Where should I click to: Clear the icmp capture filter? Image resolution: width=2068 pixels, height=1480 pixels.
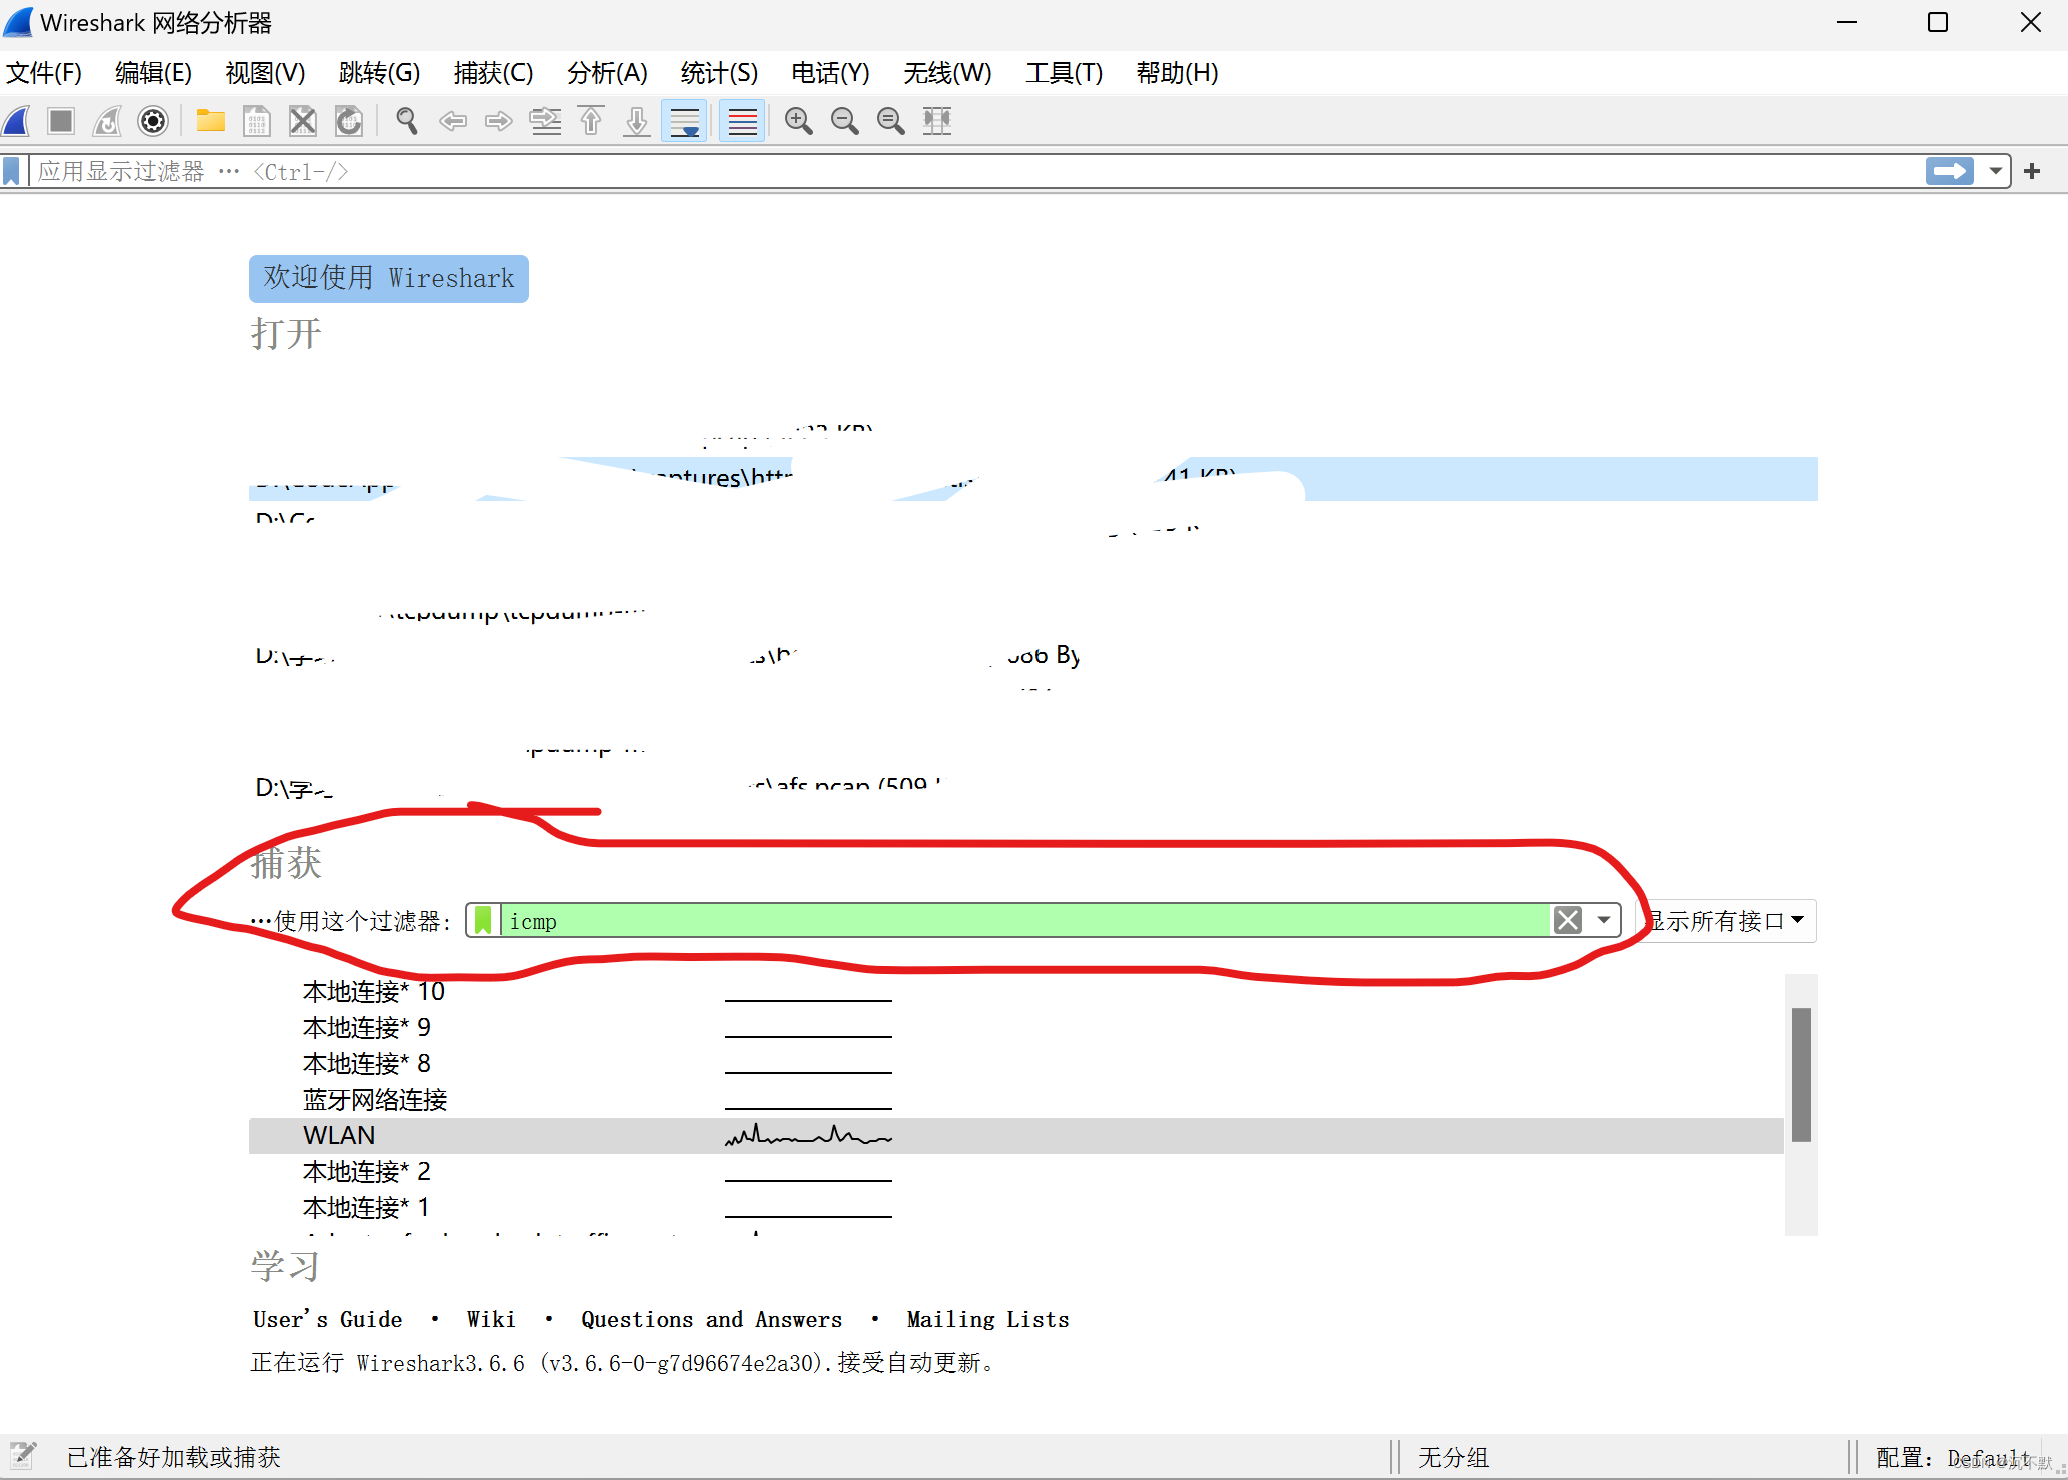coord(1568,920)
